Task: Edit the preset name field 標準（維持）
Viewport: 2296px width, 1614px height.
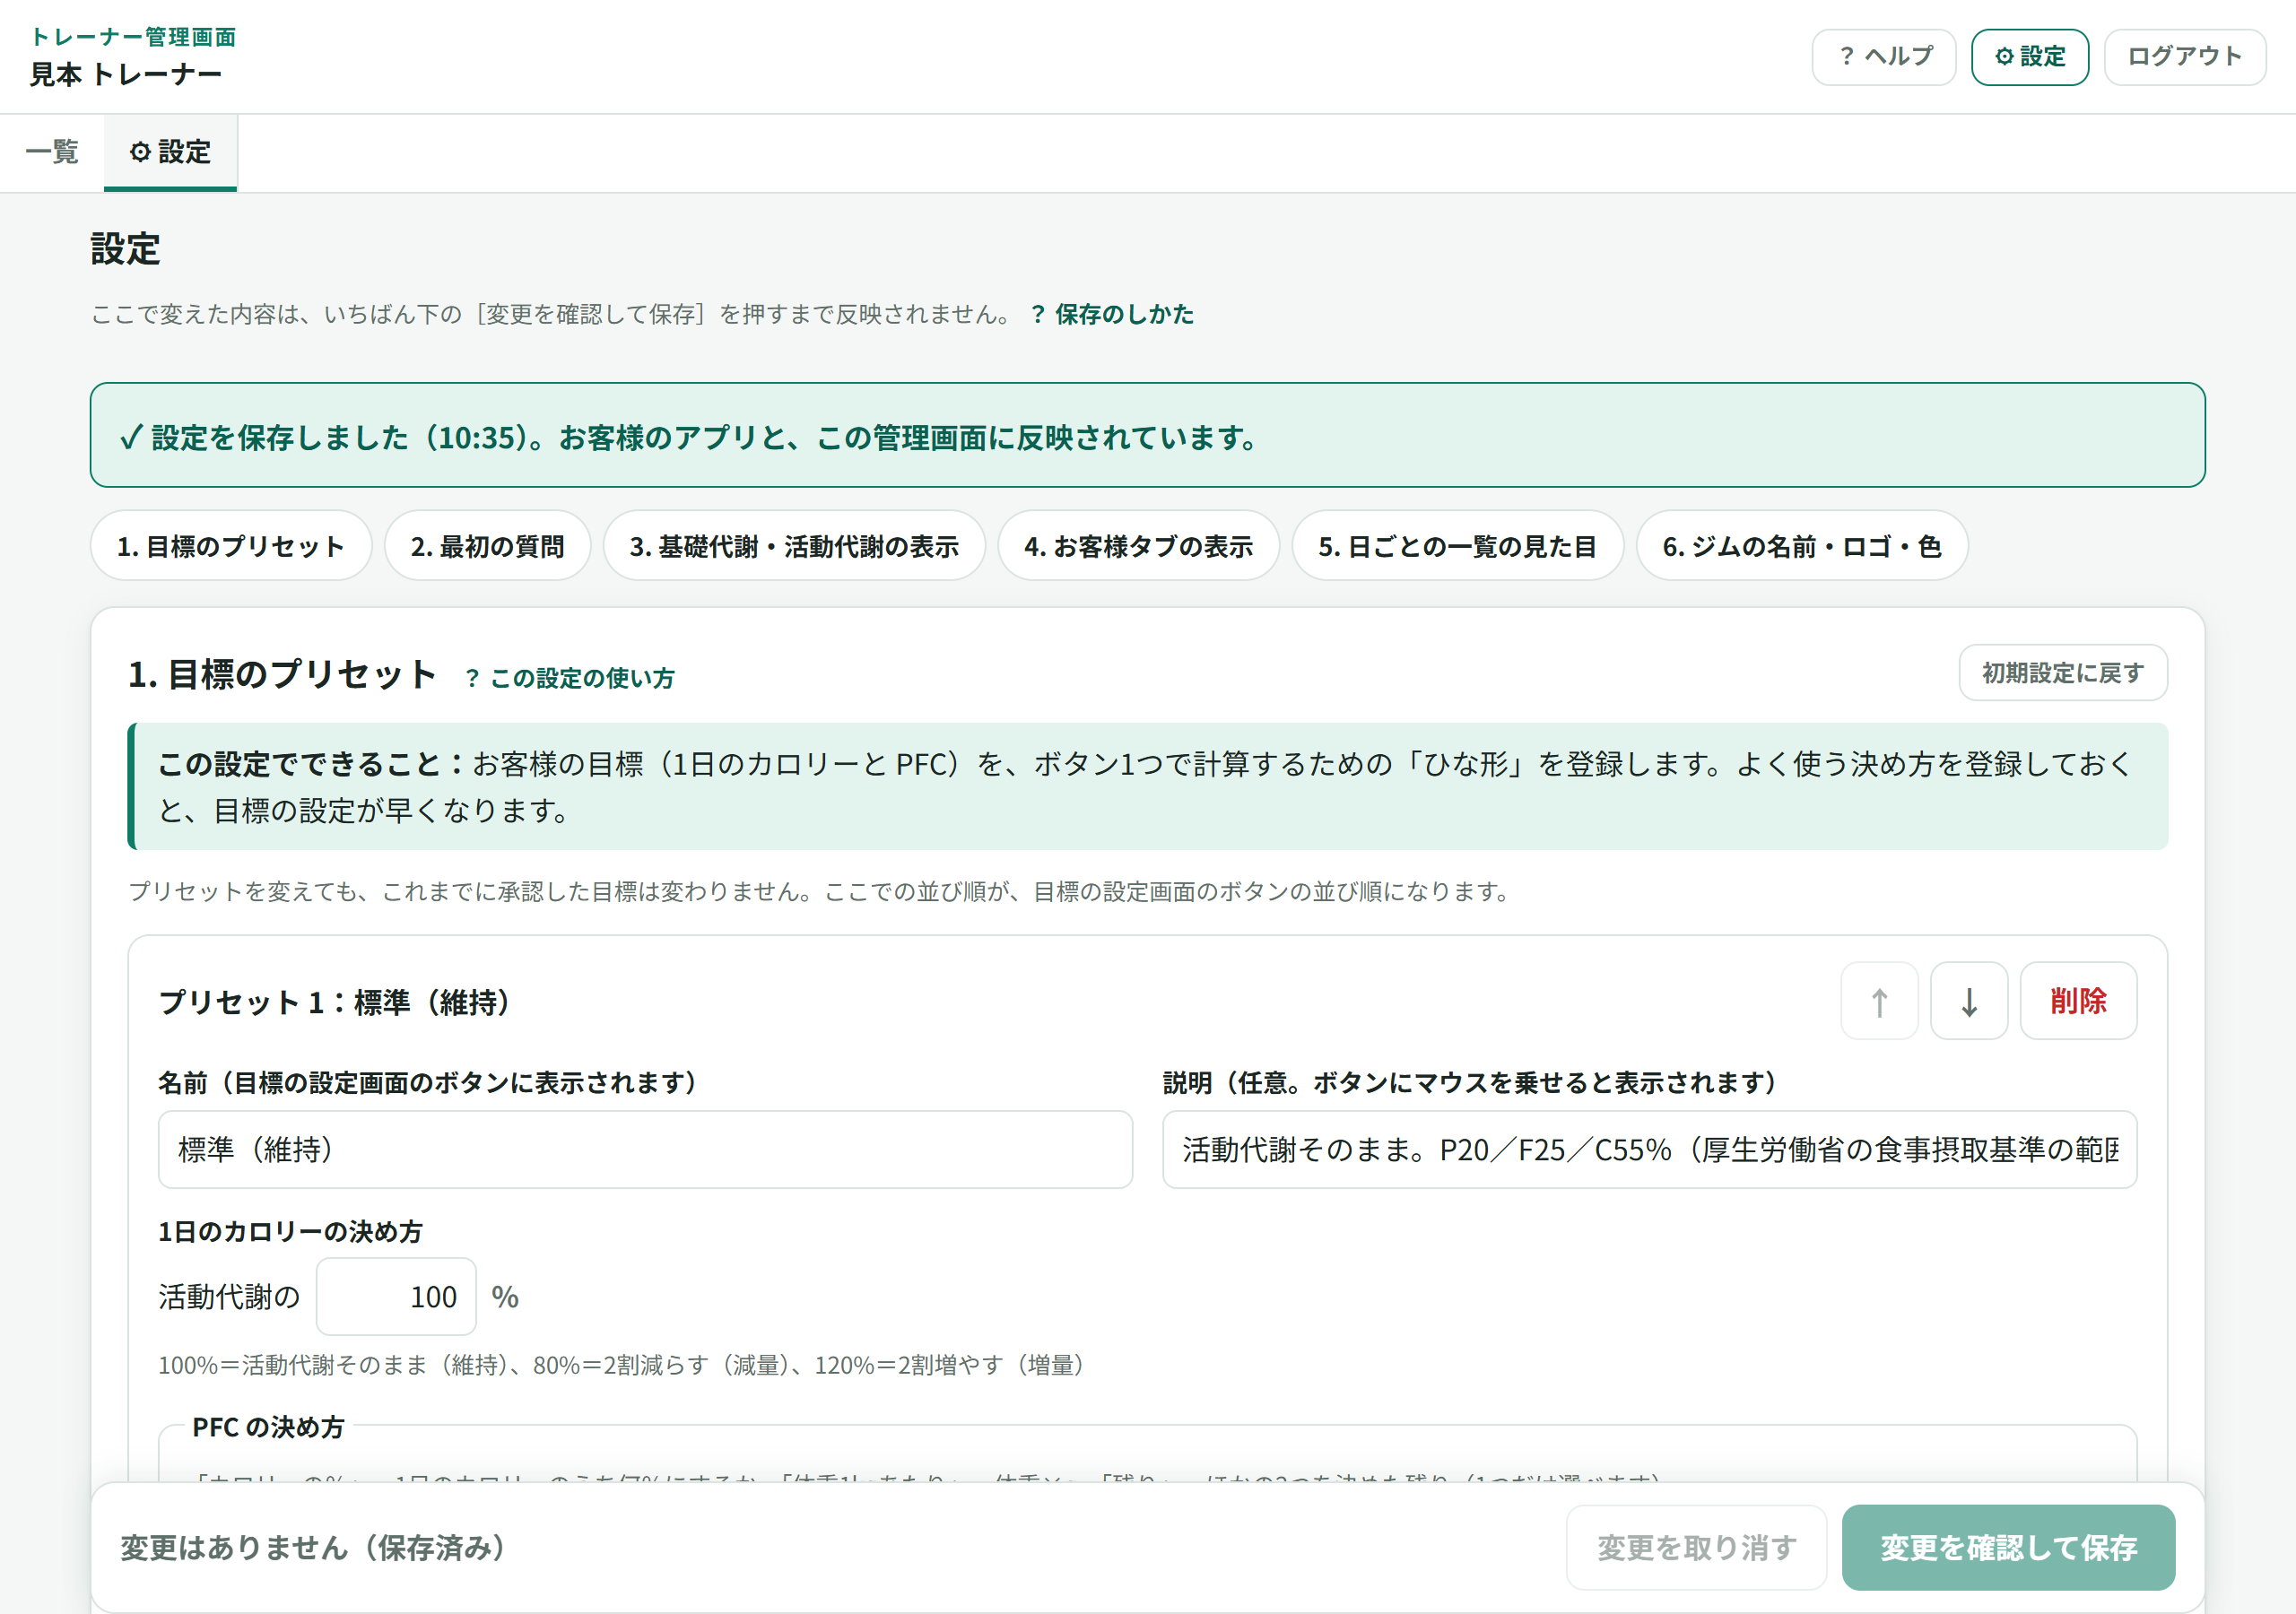Action: pyautogui.click(x=645, y=1149)
